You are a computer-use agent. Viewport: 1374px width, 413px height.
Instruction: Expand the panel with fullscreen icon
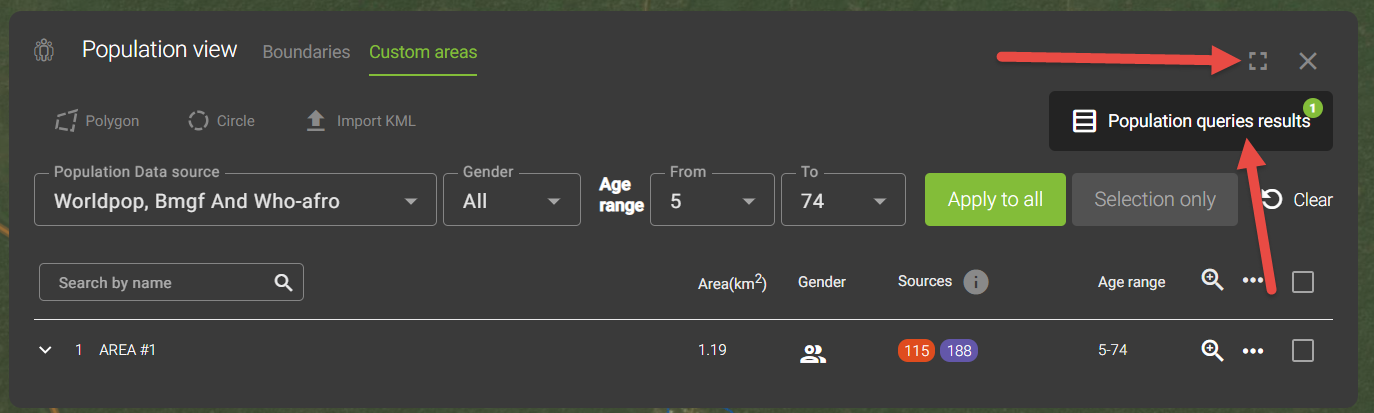(x=1258, y=61)
